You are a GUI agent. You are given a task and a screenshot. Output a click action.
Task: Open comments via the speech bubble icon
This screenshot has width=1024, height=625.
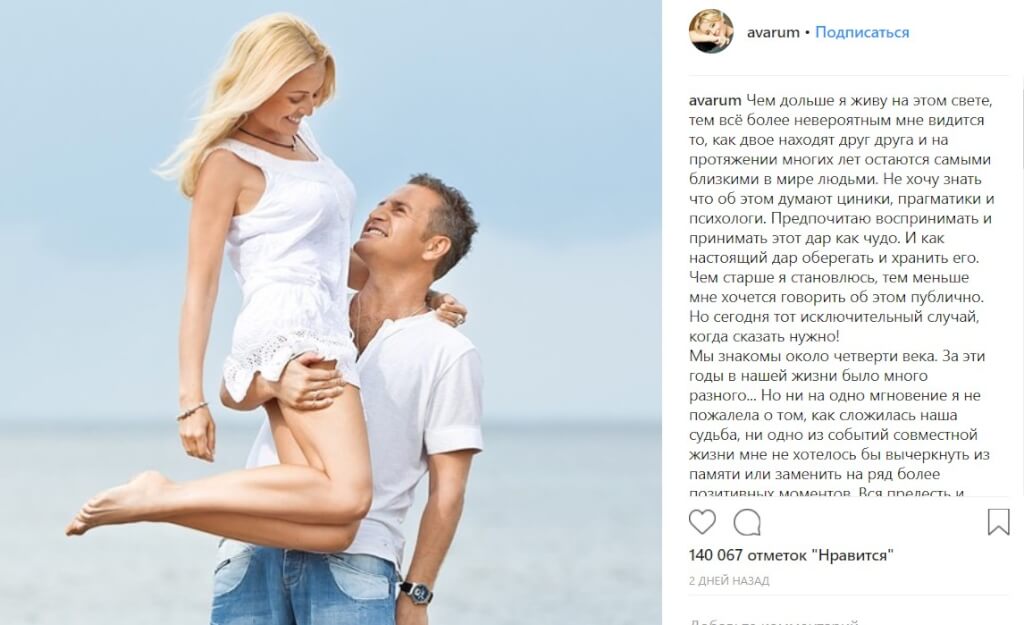[x=746, y=522]
